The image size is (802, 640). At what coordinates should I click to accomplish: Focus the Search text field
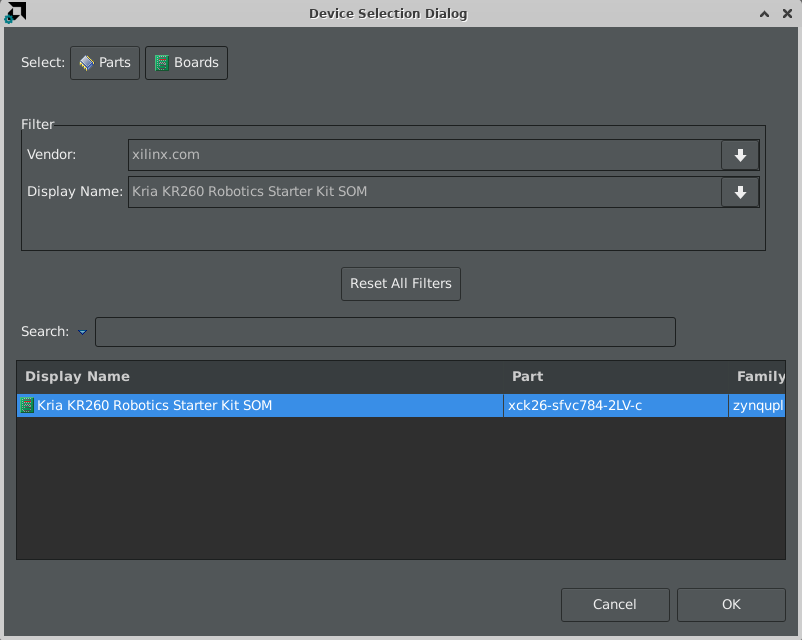(385, 332)
